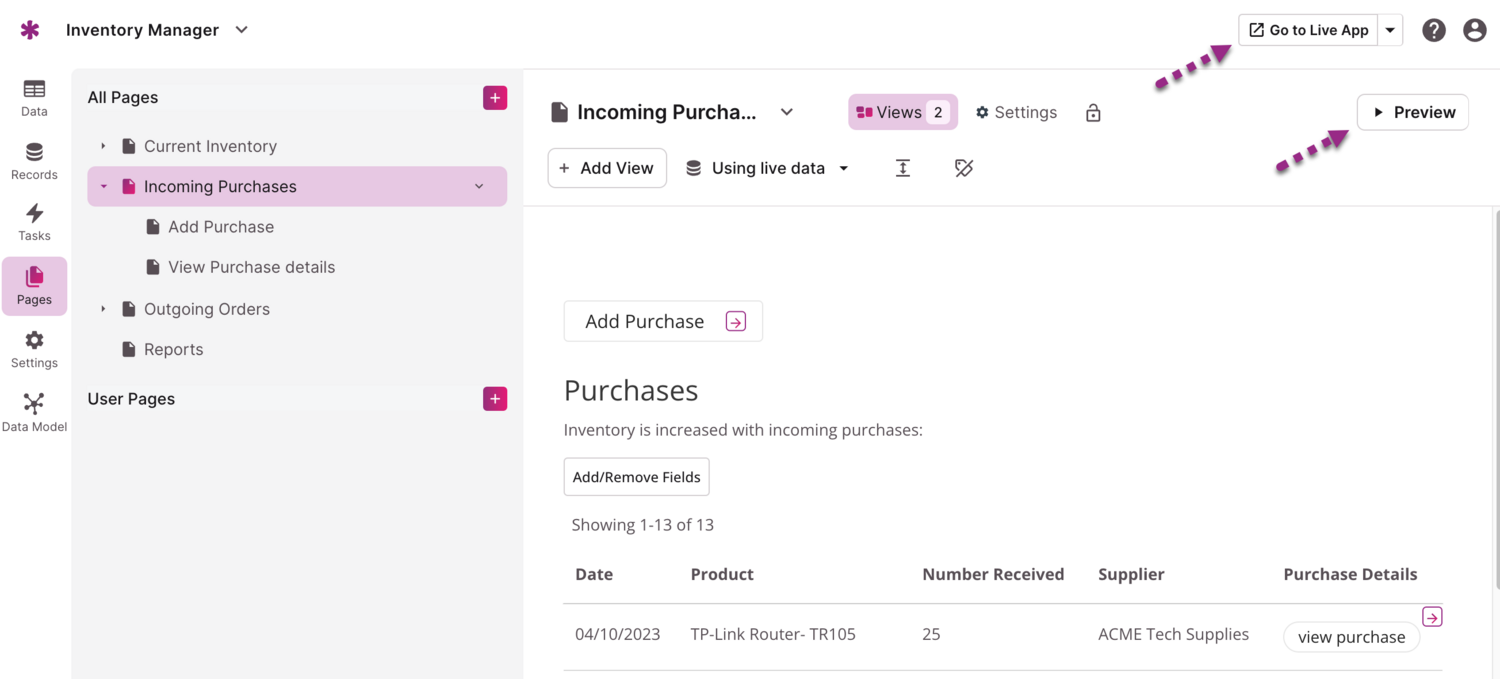The width and height of the screenshot is (1500, 679).
Task: Open the Records section
Action: tap(34, 161)
